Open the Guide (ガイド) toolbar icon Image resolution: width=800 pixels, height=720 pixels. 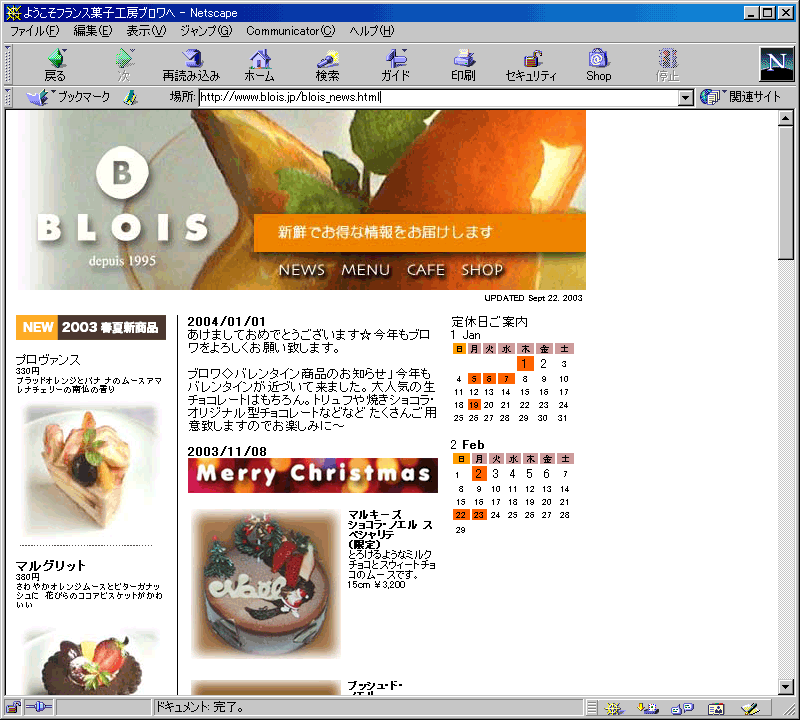point(395,65)
